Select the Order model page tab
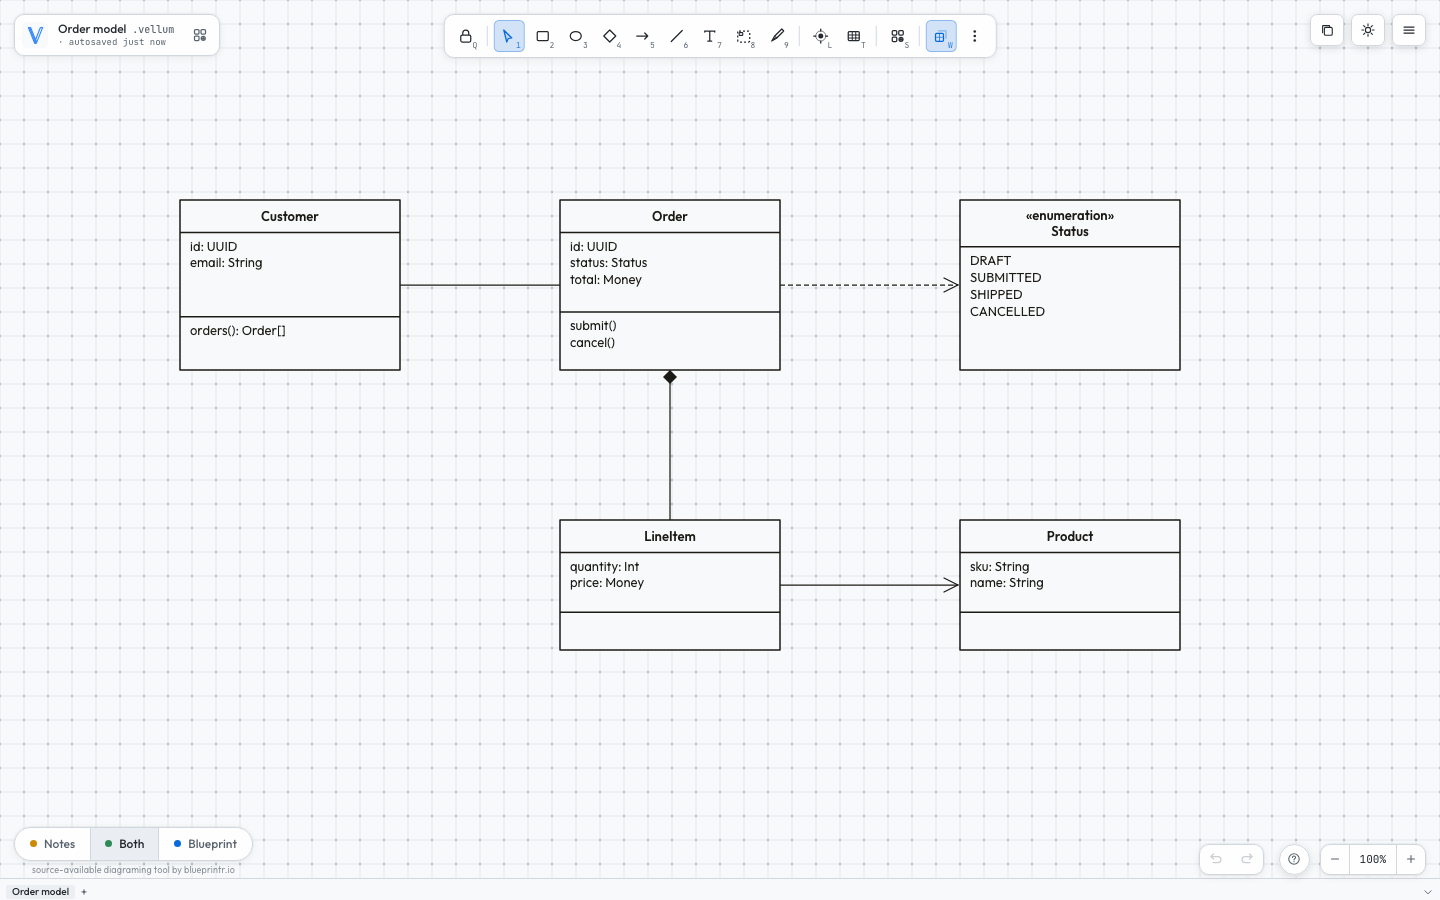 point(40,891)
